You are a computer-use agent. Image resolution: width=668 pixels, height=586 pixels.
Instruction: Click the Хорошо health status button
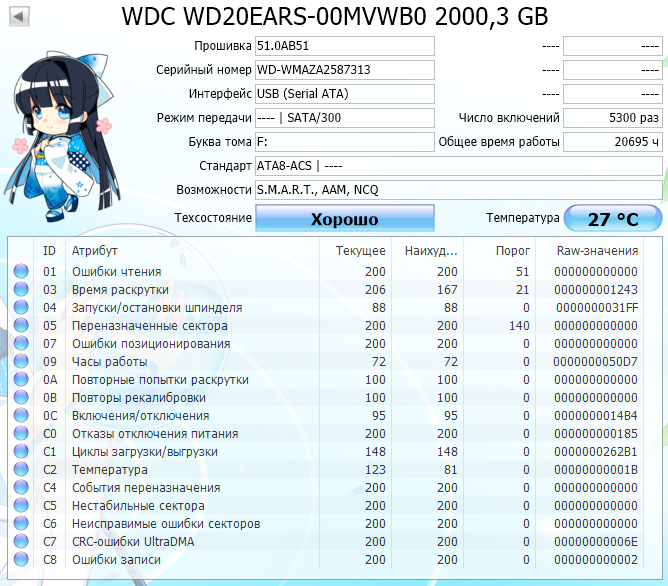[345, 218]
